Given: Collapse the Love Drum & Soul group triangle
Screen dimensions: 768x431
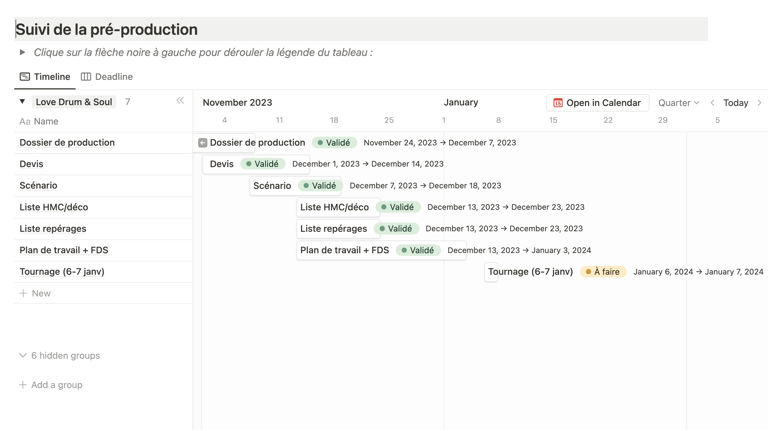Looking at the screenshot, I should click(x=22, y=102).
